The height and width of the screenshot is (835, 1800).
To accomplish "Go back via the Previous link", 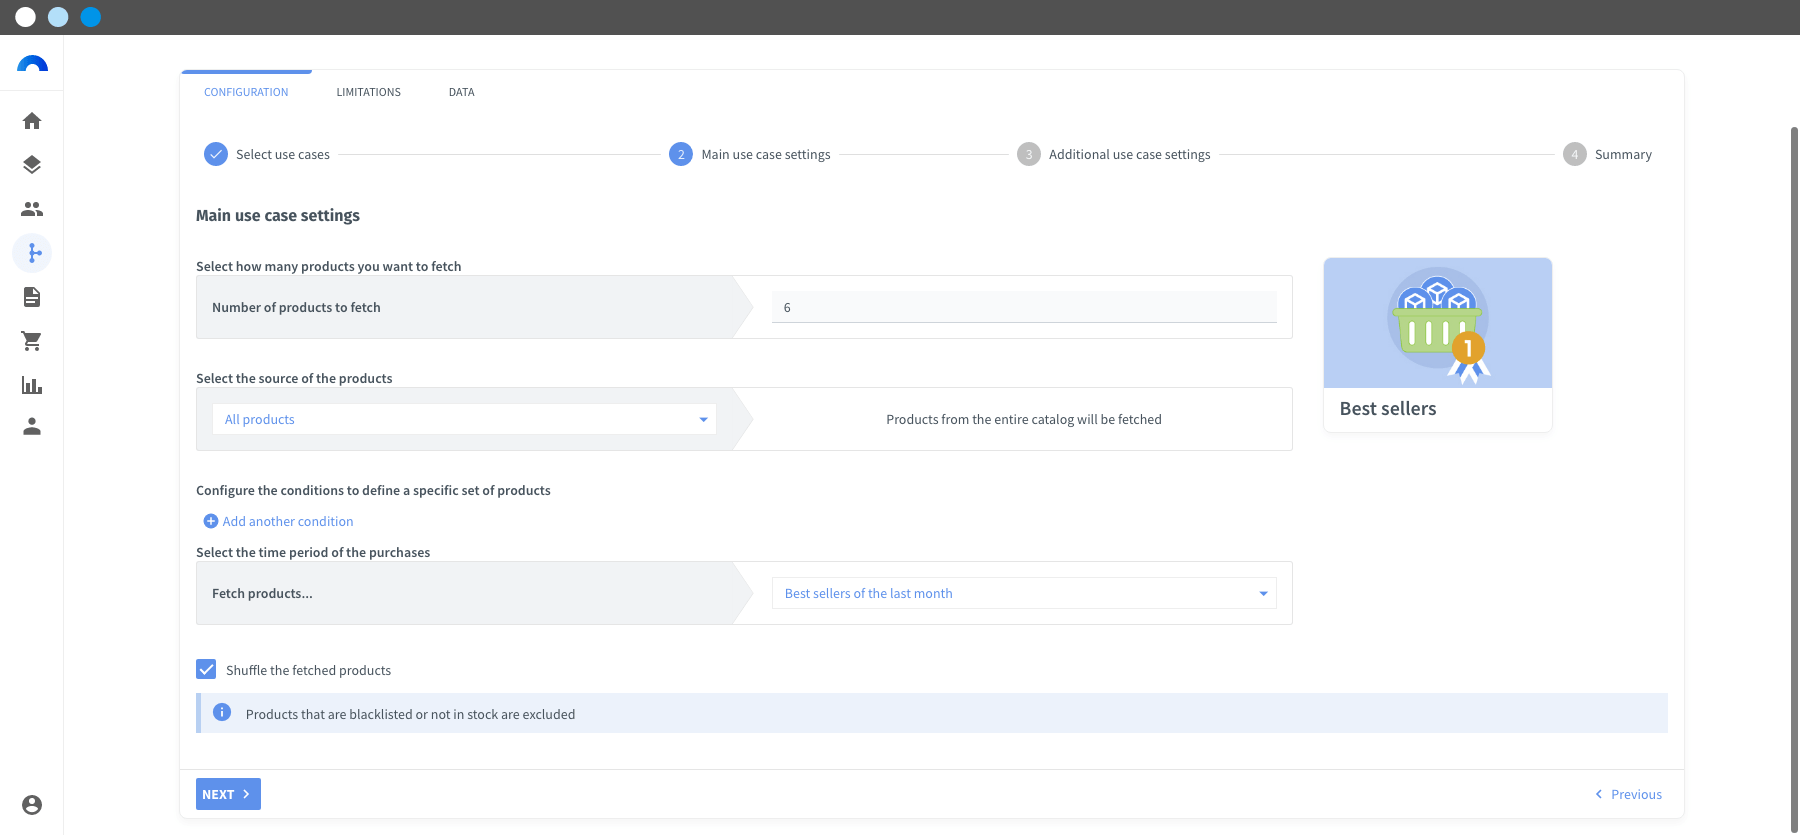I will coord(1628,794).
